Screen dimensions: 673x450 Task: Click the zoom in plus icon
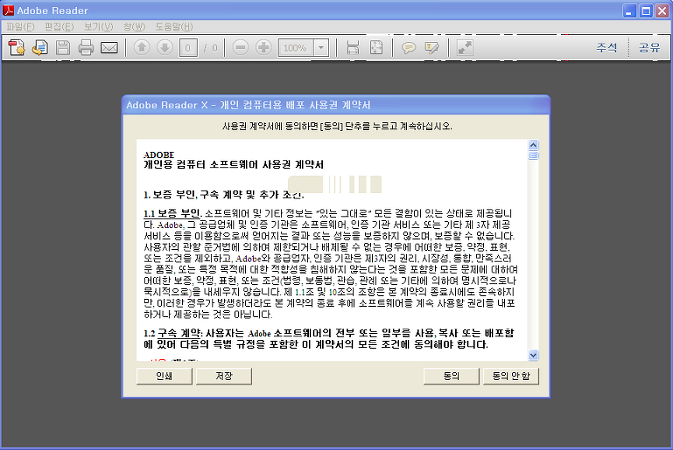coord(264,47)
